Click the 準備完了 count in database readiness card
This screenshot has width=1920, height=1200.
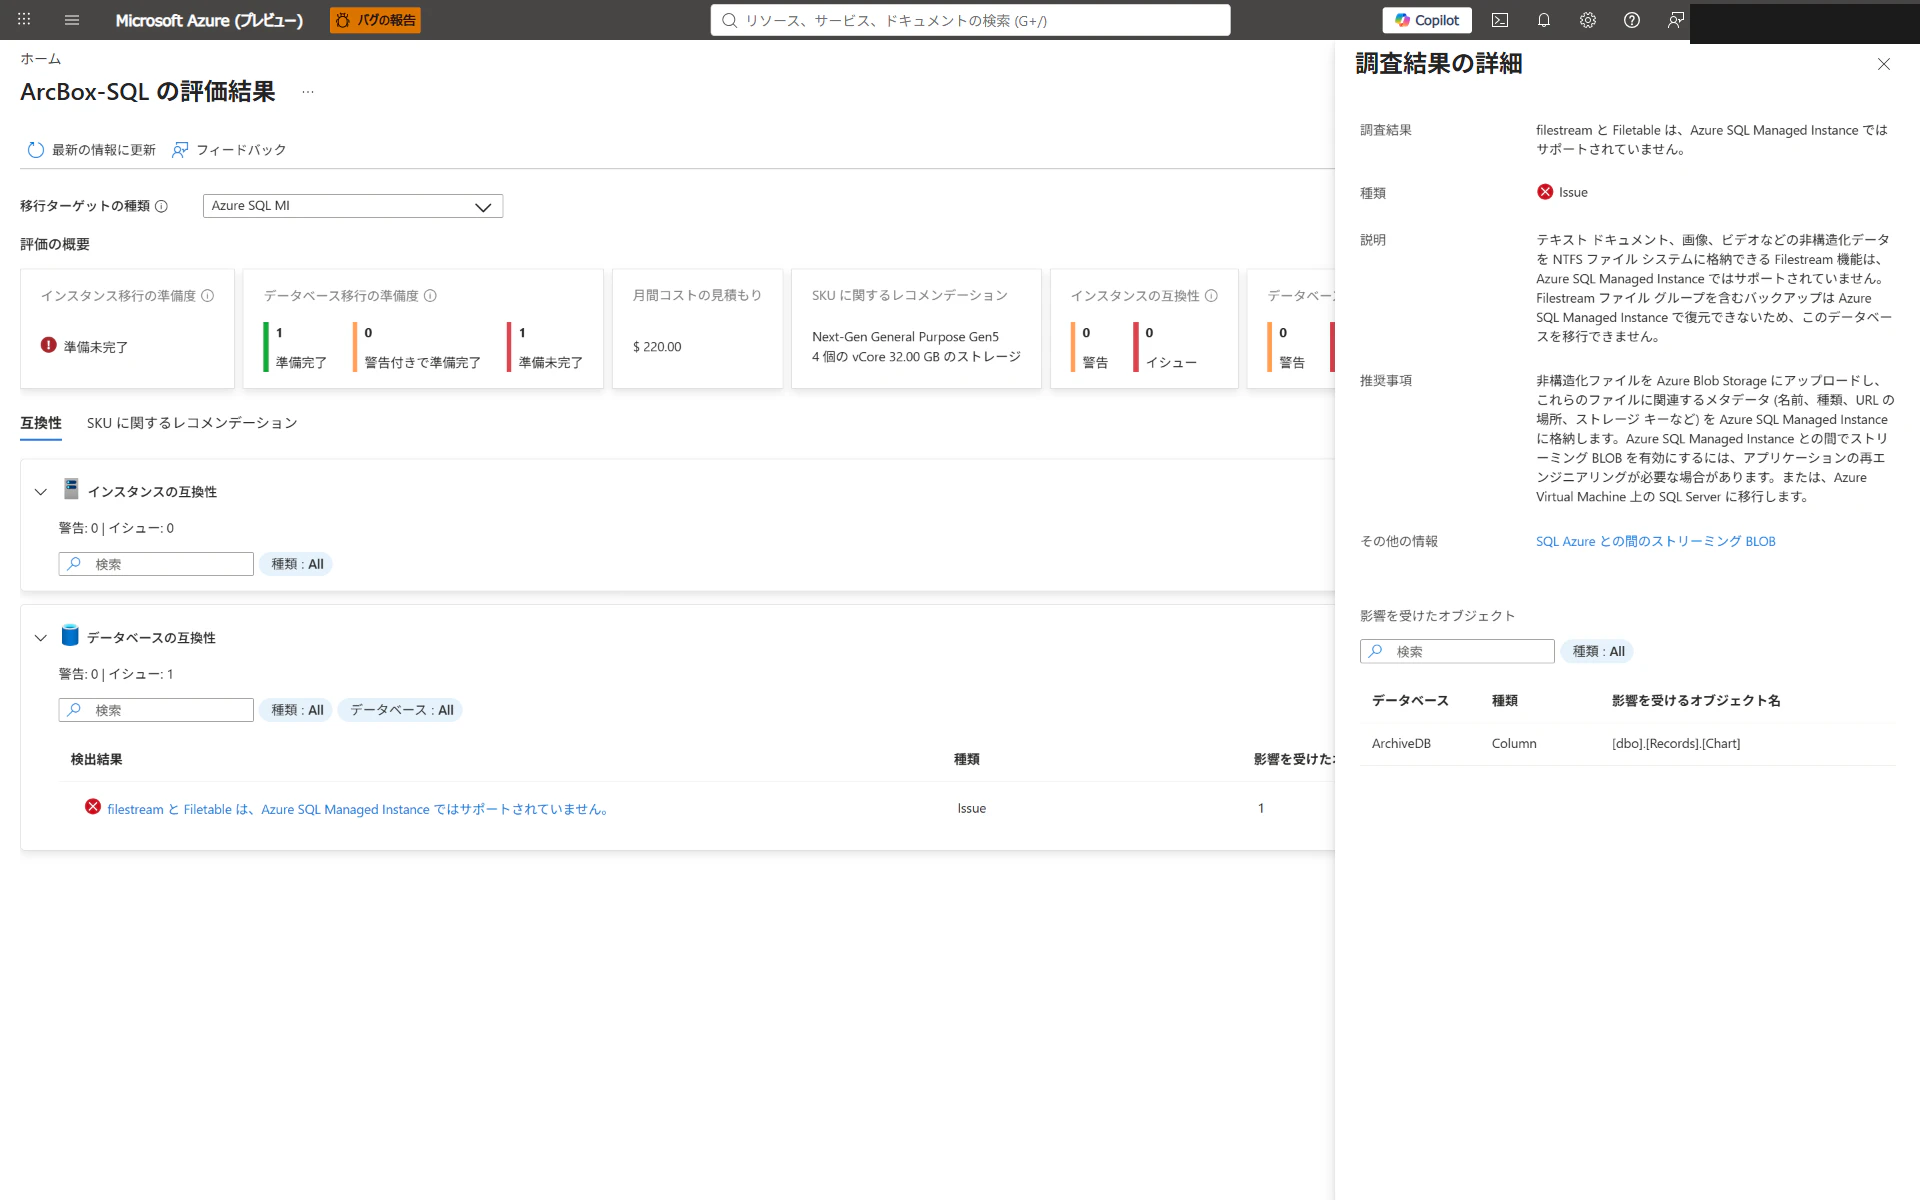tap(279, 333)
